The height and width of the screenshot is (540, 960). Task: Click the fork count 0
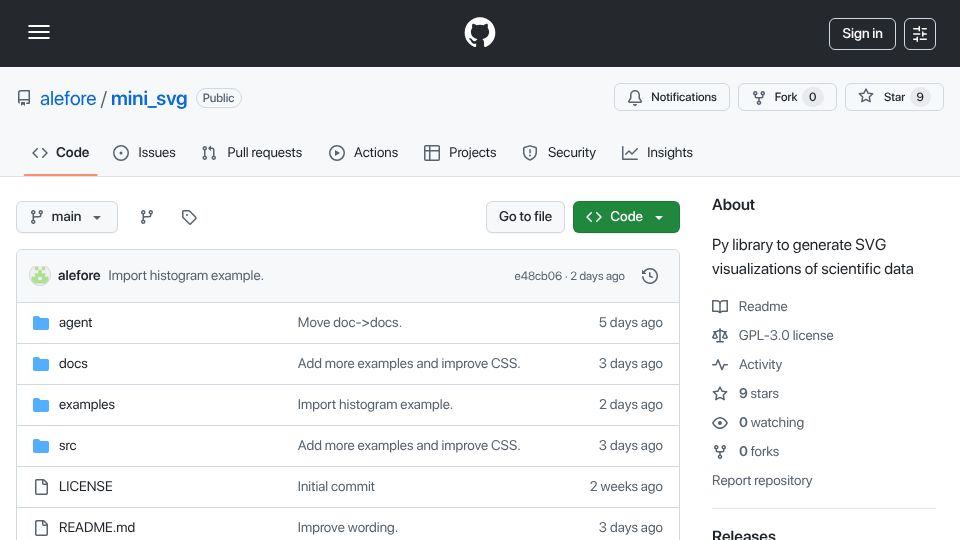[x=812, y=97]
